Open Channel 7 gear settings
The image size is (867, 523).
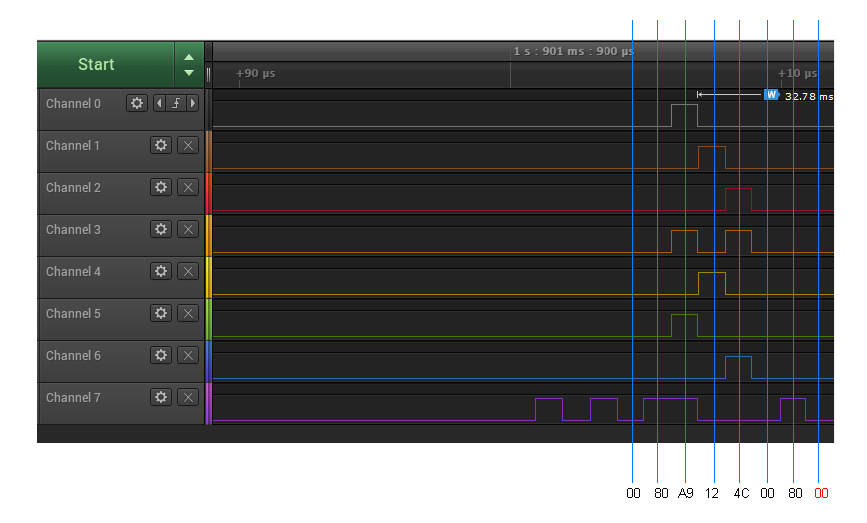coord(160,397)
